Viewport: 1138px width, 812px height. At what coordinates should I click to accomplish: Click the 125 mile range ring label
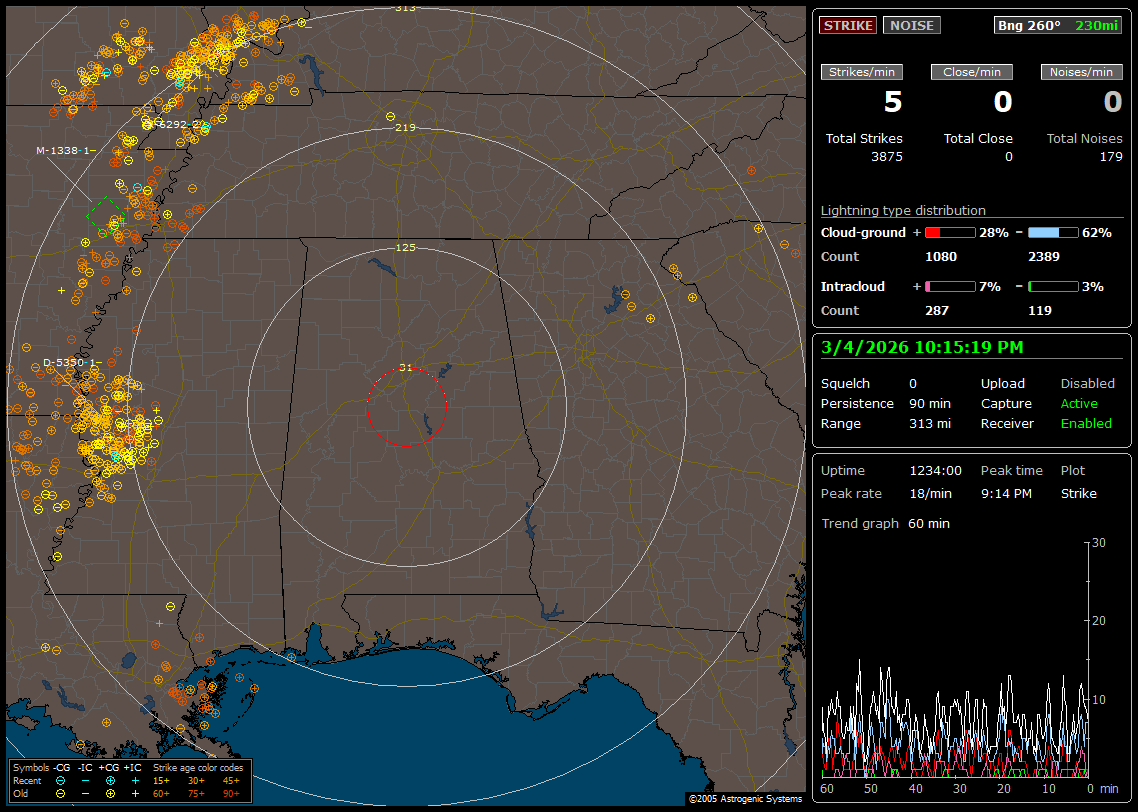[405, 247]
